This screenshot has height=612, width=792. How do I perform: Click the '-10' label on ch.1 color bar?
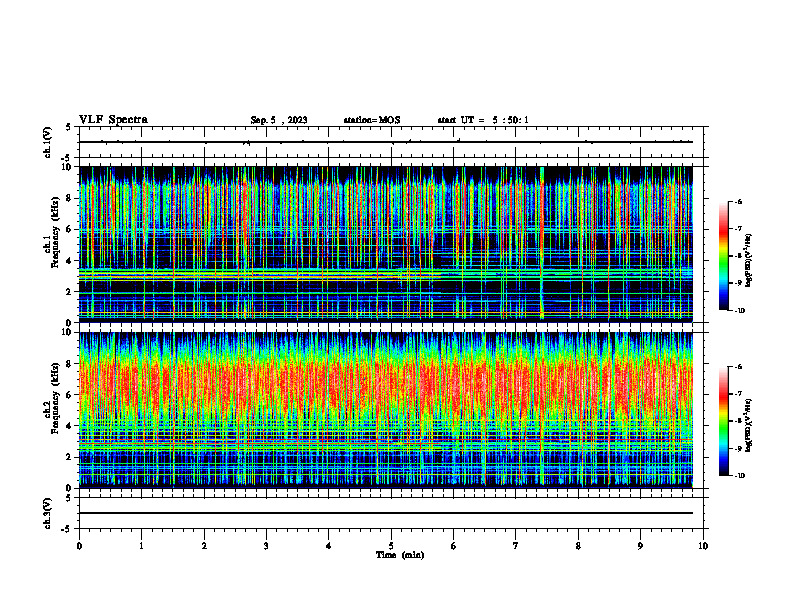click(x=739, y=310)
